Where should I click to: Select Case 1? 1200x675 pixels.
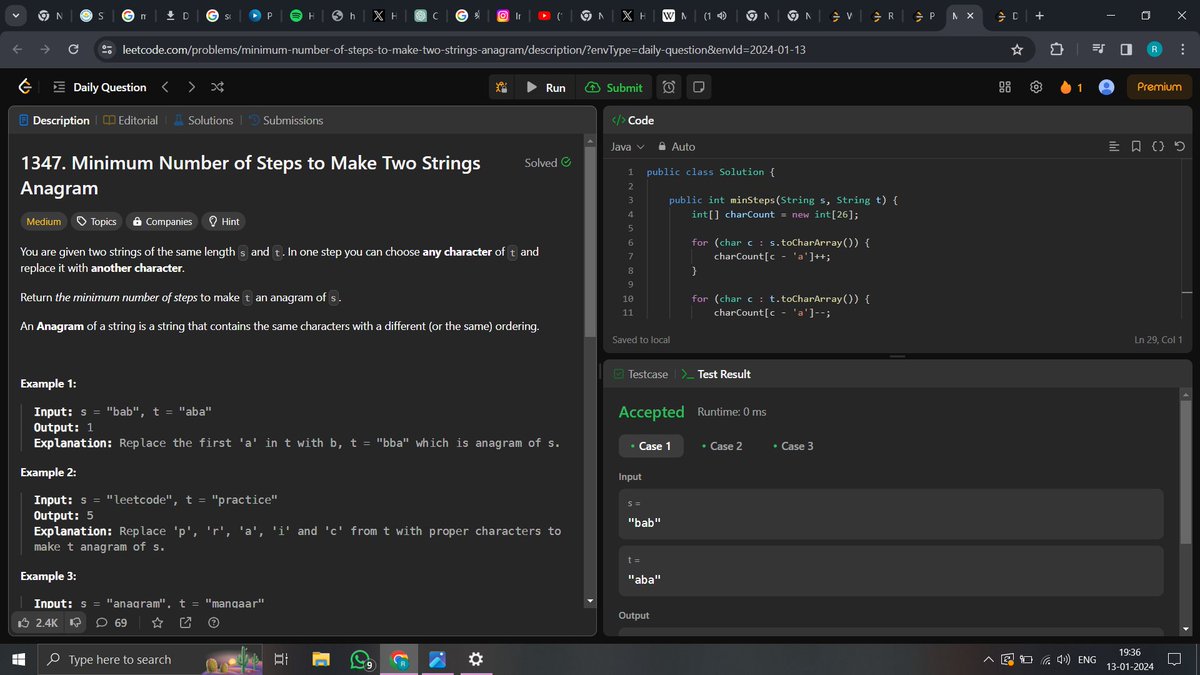(650, 446)
